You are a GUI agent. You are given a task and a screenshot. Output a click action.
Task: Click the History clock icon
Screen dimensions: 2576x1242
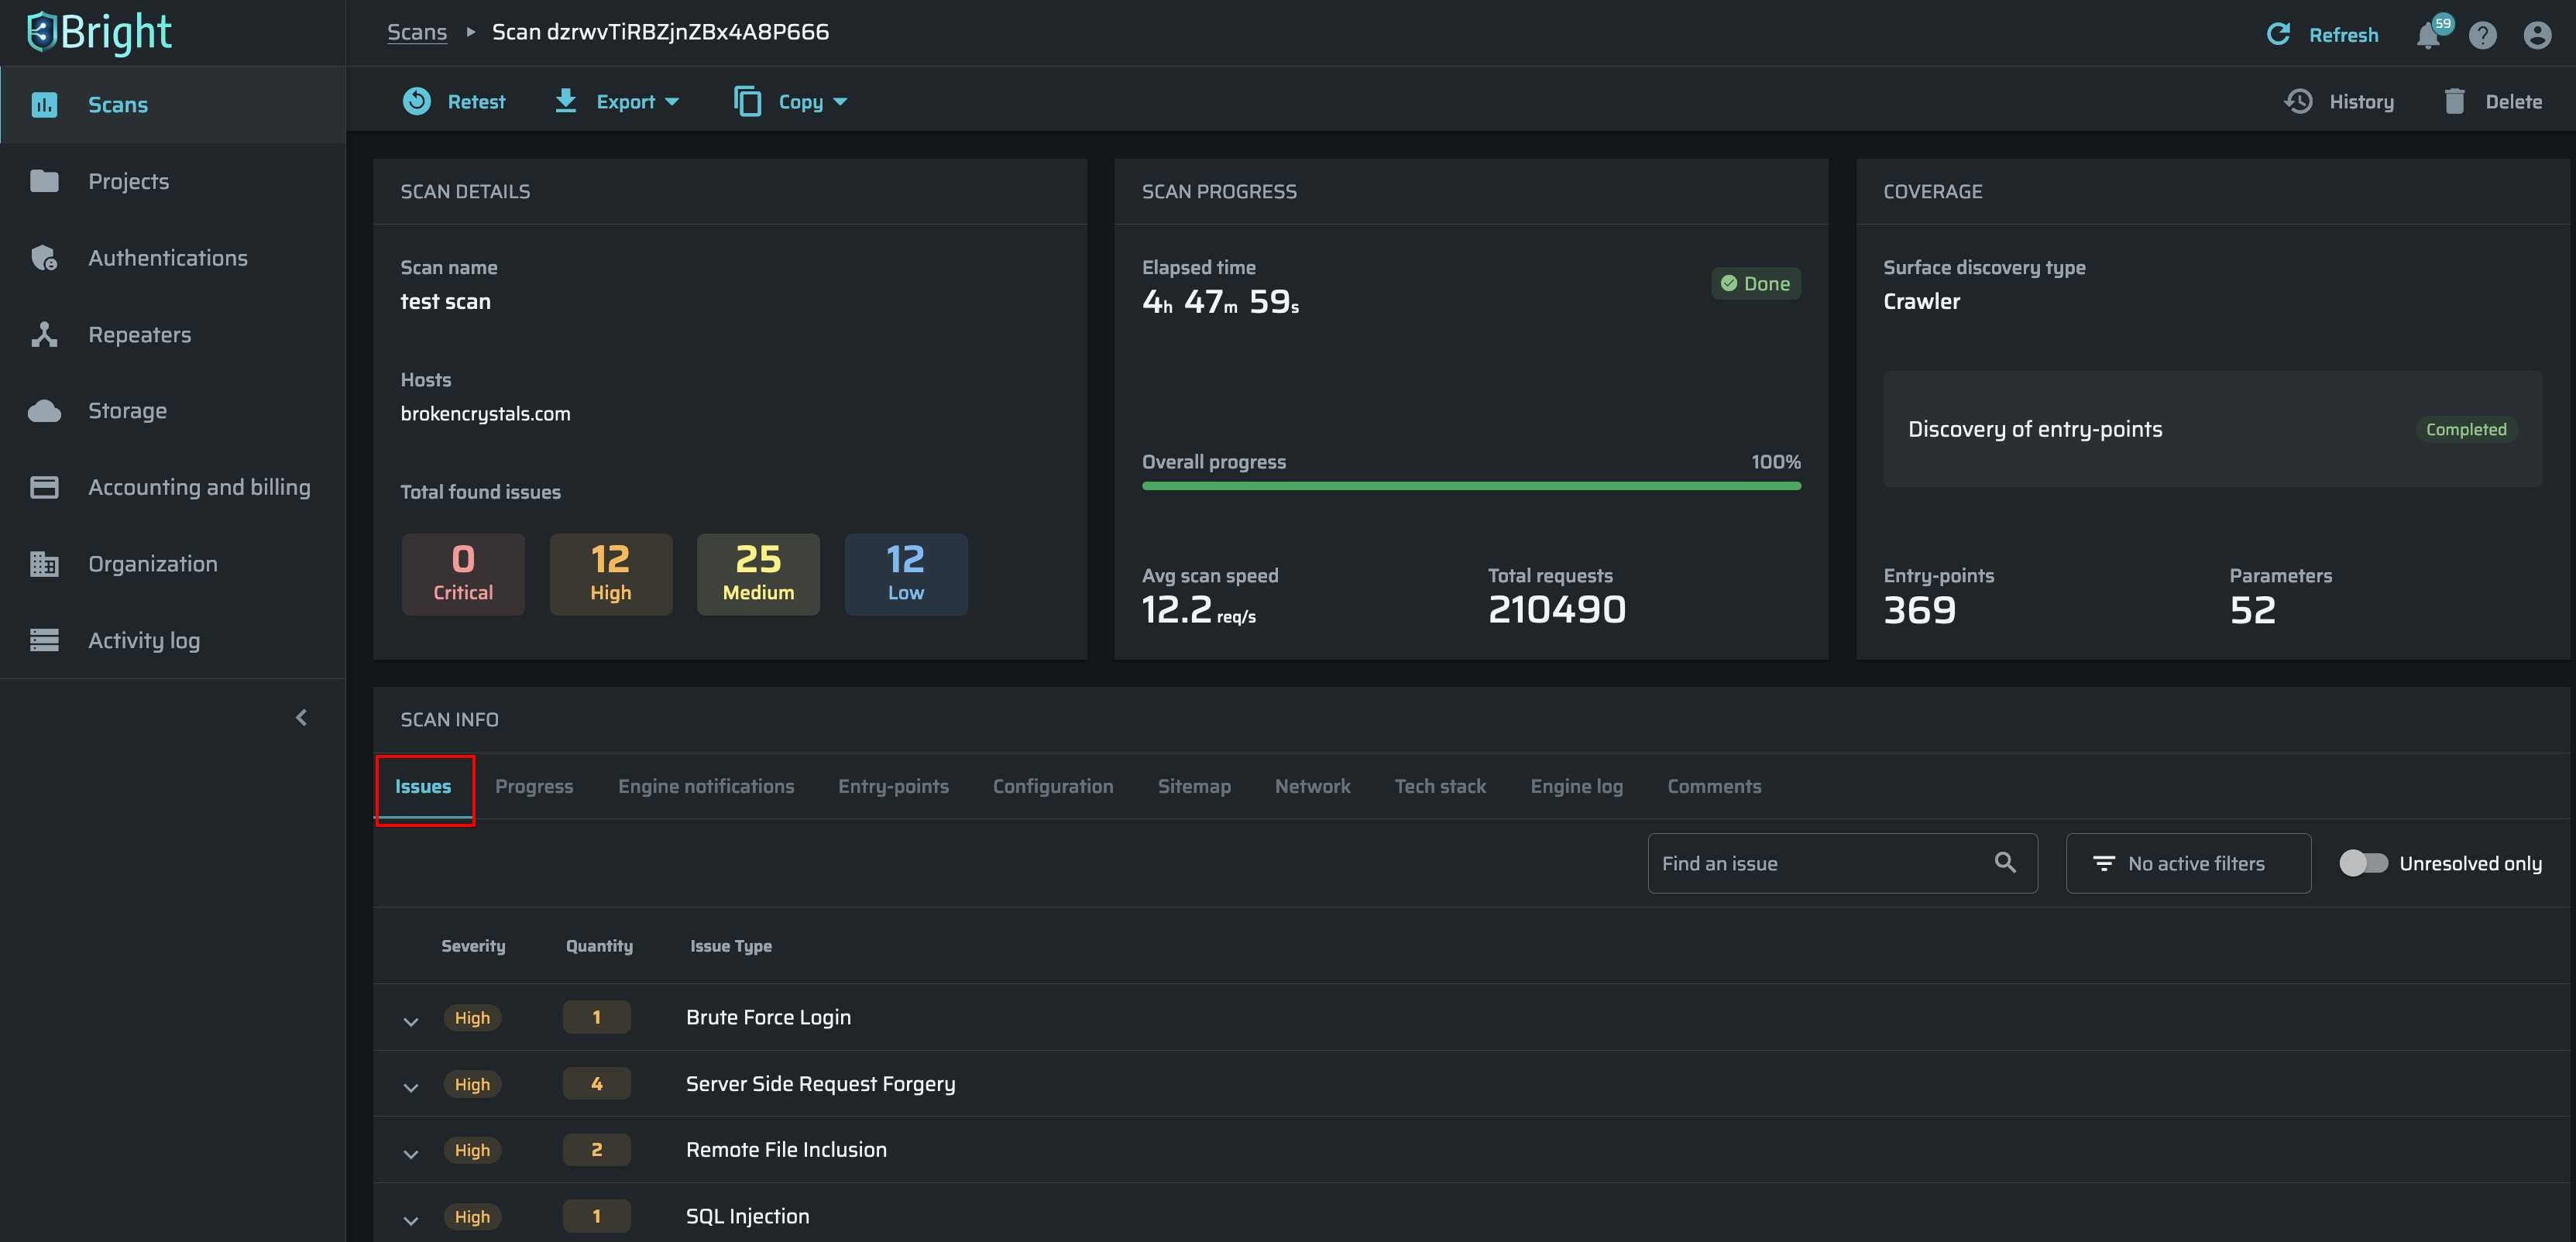pos(2298,101)
